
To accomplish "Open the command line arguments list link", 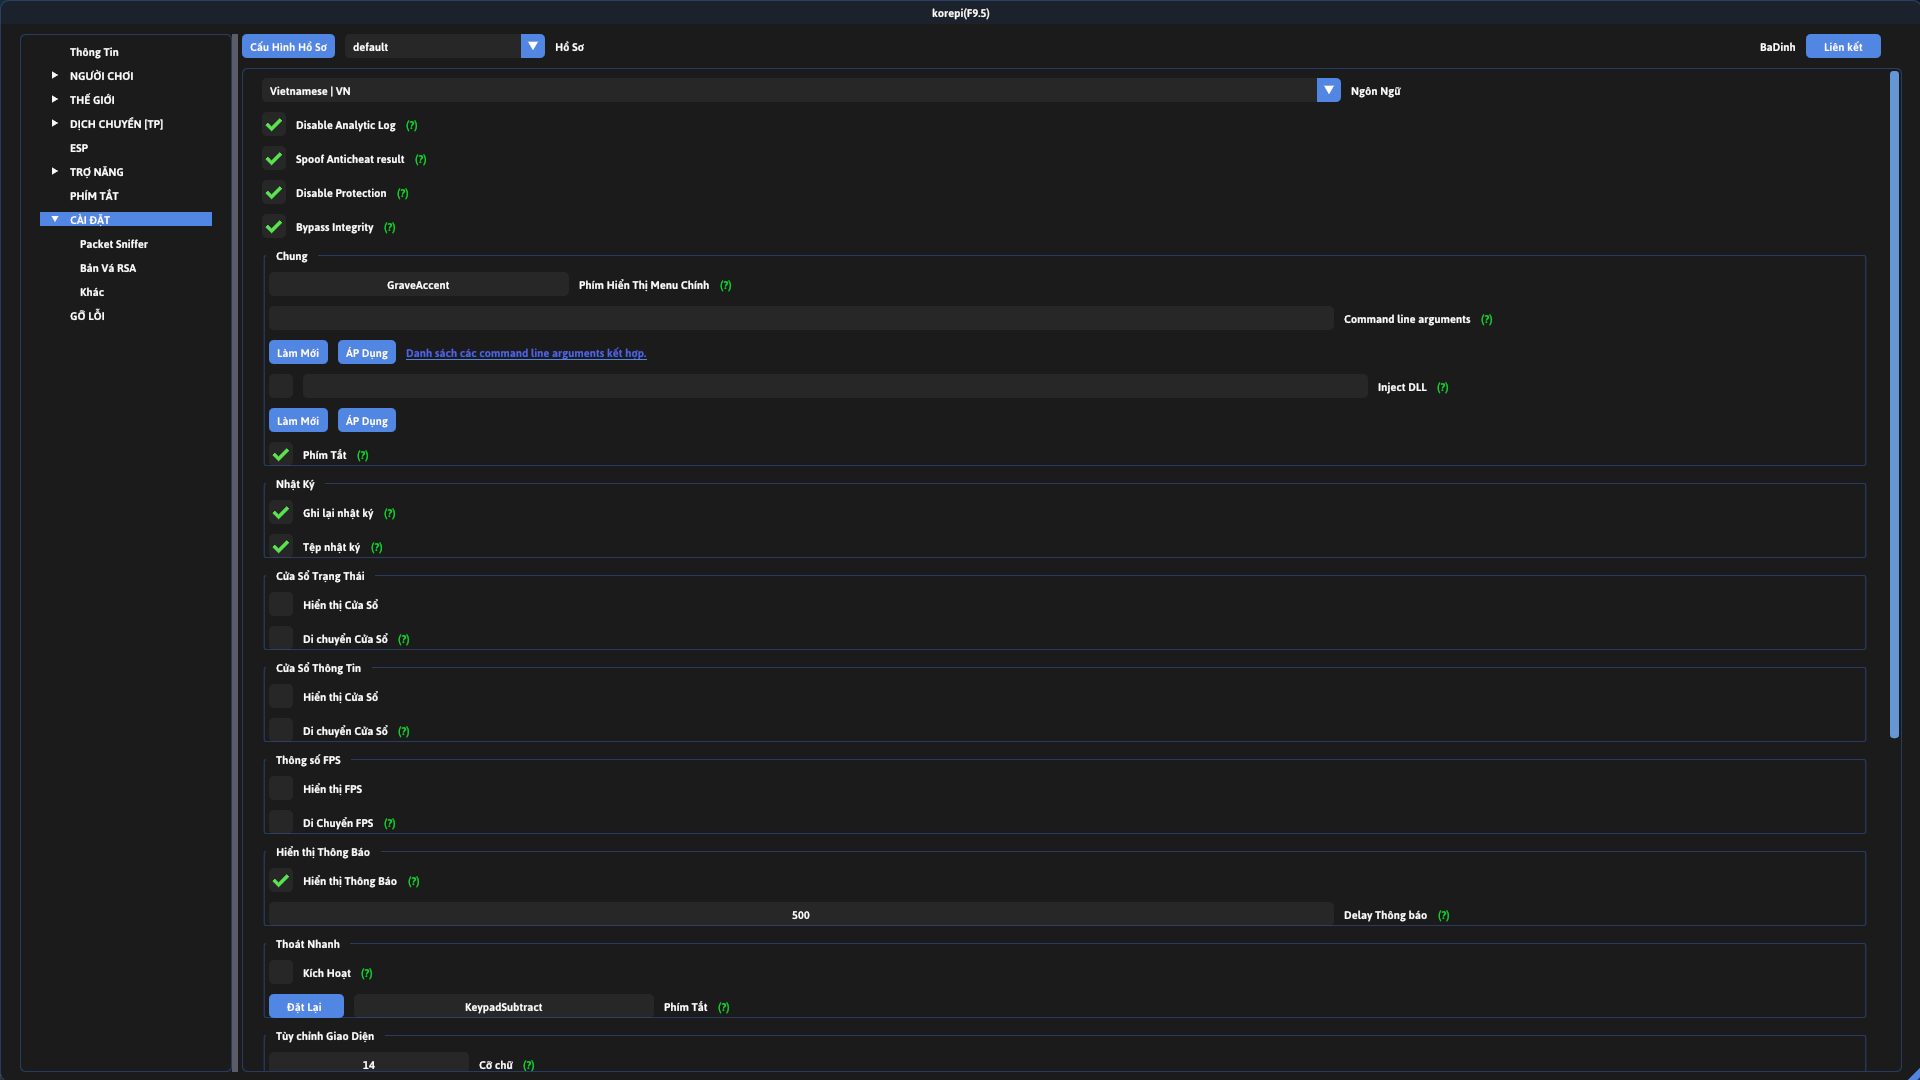I will pos(526,354).
